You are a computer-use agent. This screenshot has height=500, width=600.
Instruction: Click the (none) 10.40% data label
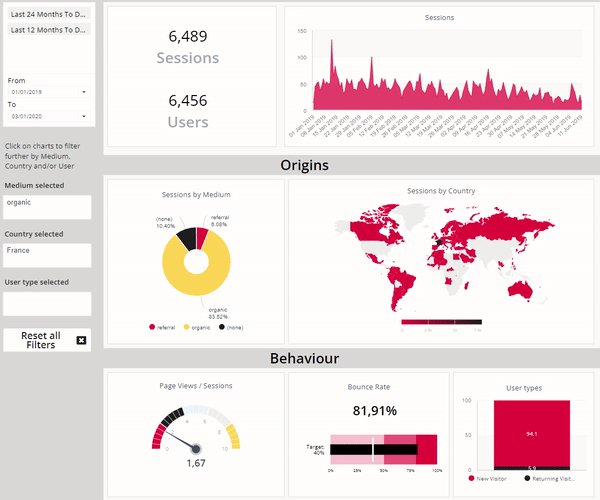tap(165, 222)
